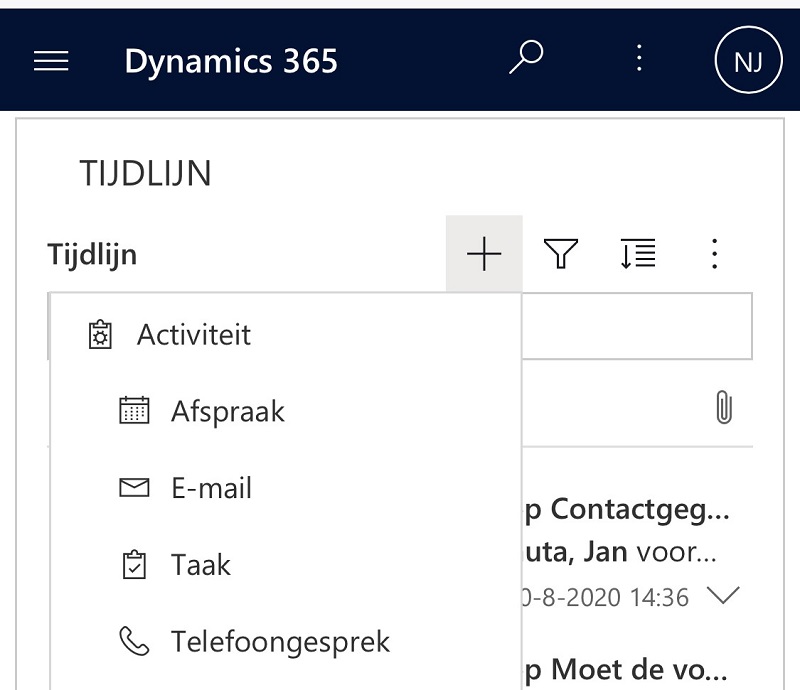Click the plus button to add timeline record
800x690 pixels.
(484, 255)
